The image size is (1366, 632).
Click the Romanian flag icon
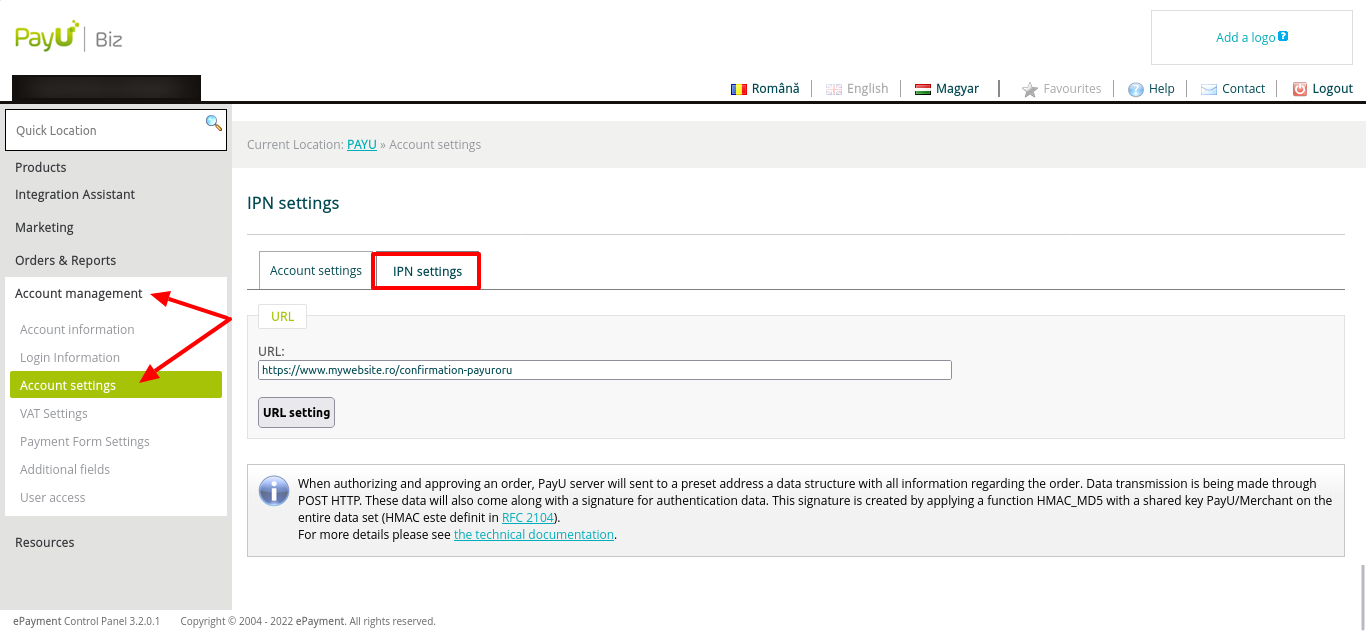click(x=739, y=89)
